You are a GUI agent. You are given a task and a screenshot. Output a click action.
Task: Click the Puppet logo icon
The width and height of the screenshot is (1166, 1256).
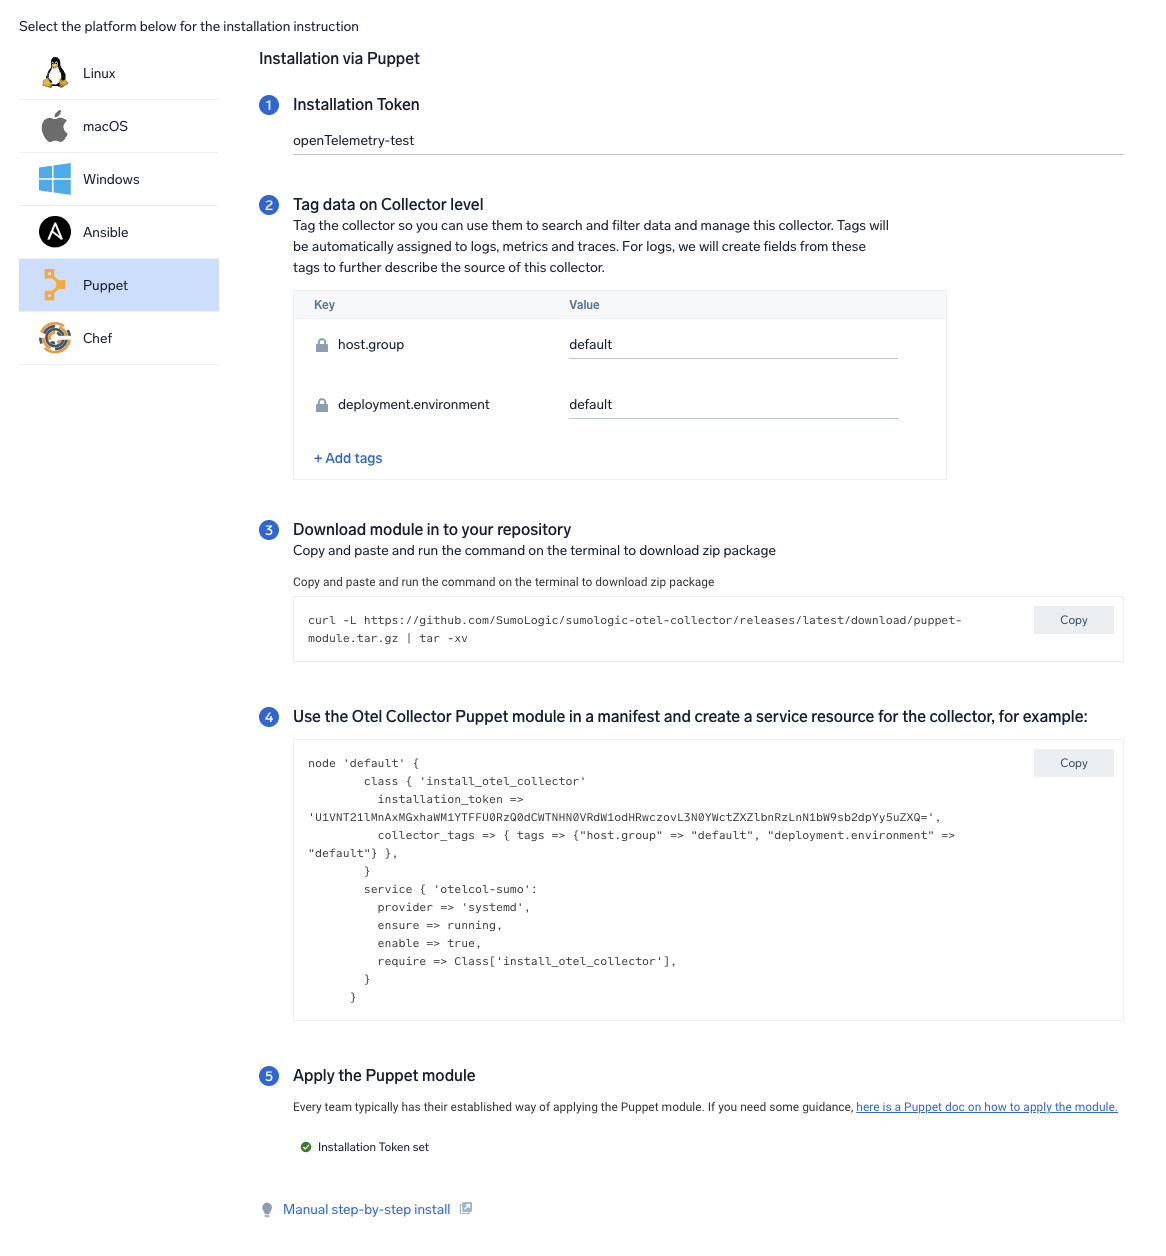(55, 285)
